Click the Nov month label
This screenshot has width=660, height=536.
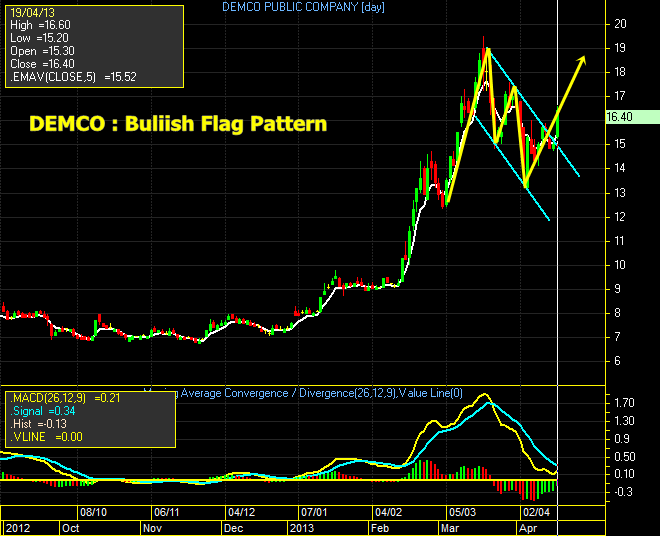(152, 528)
